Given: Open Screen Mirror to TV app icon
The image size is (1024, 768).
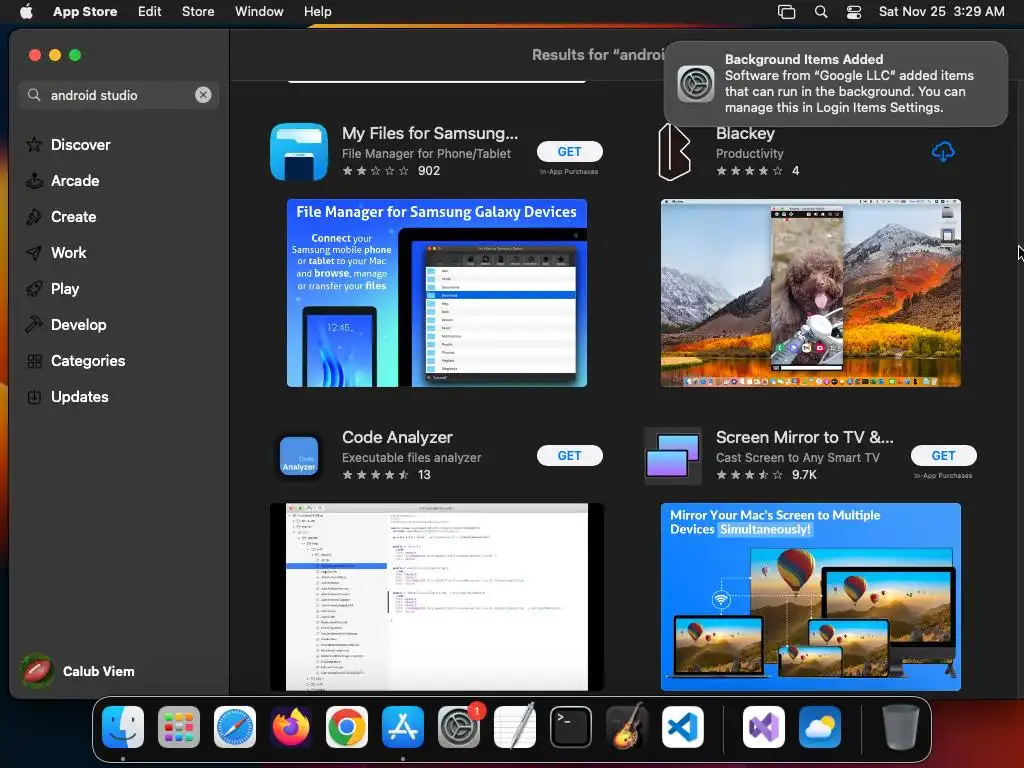Looking at the screenshot, I should click(673, 456).
